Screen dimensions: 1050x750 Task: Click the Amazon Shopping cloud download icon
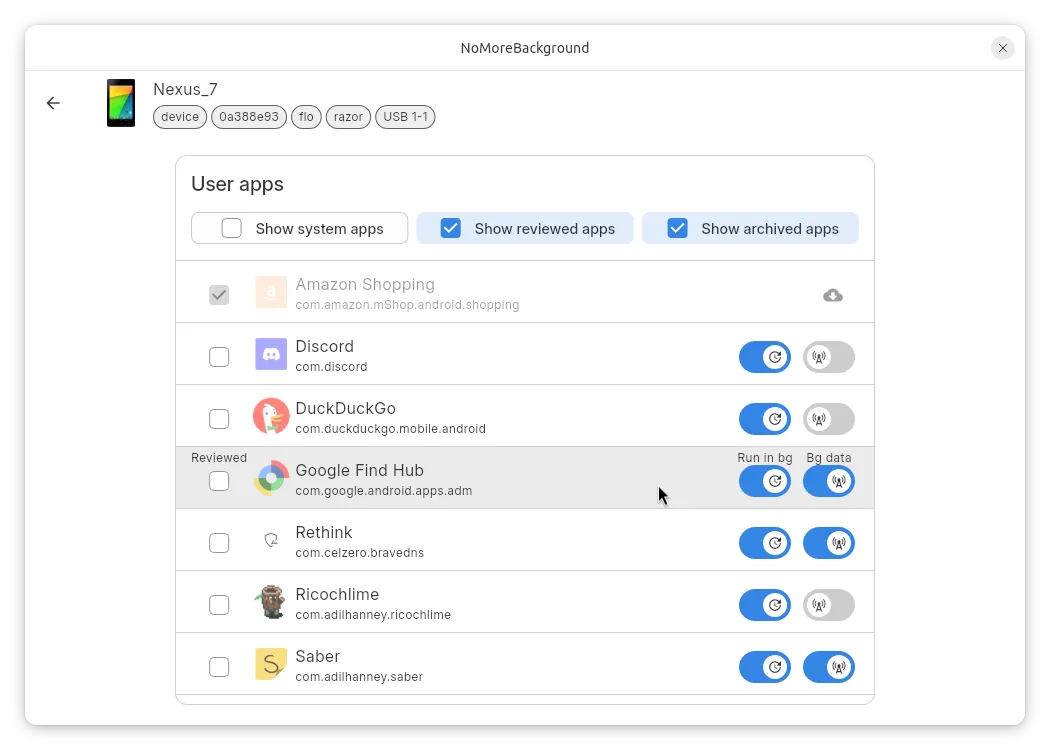click(832, 295)
